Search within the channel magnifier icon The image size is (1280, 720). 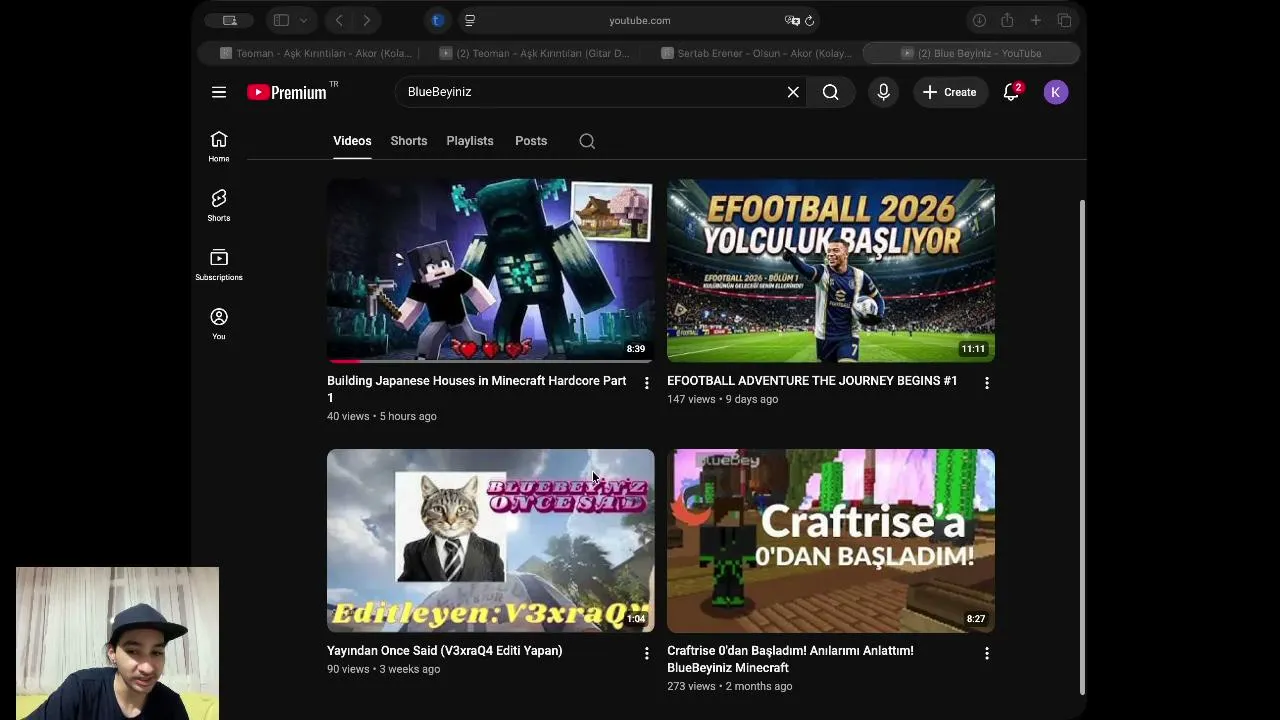pos(587,141)
